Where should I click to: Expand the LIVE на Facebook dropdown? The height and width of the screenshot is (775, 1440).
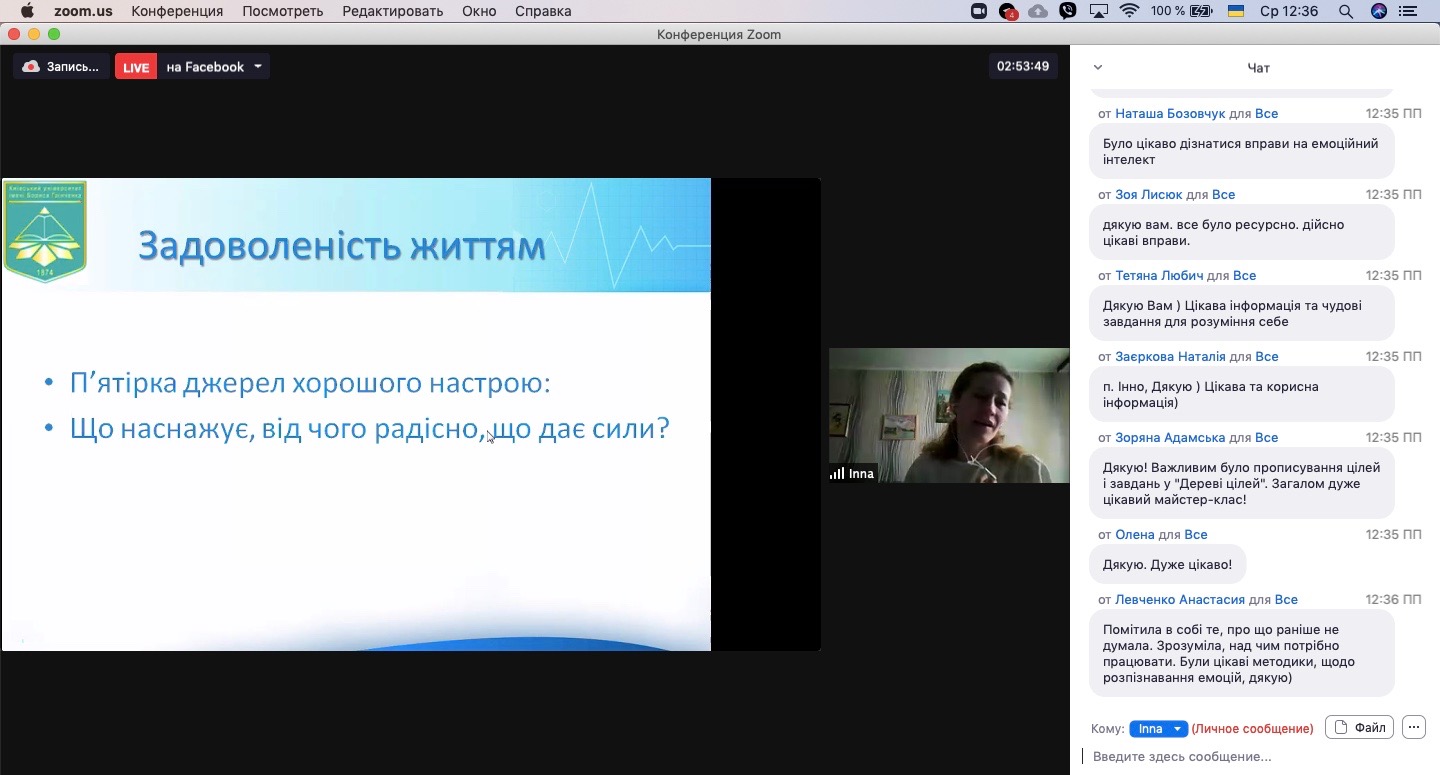[x=258, y=67]
